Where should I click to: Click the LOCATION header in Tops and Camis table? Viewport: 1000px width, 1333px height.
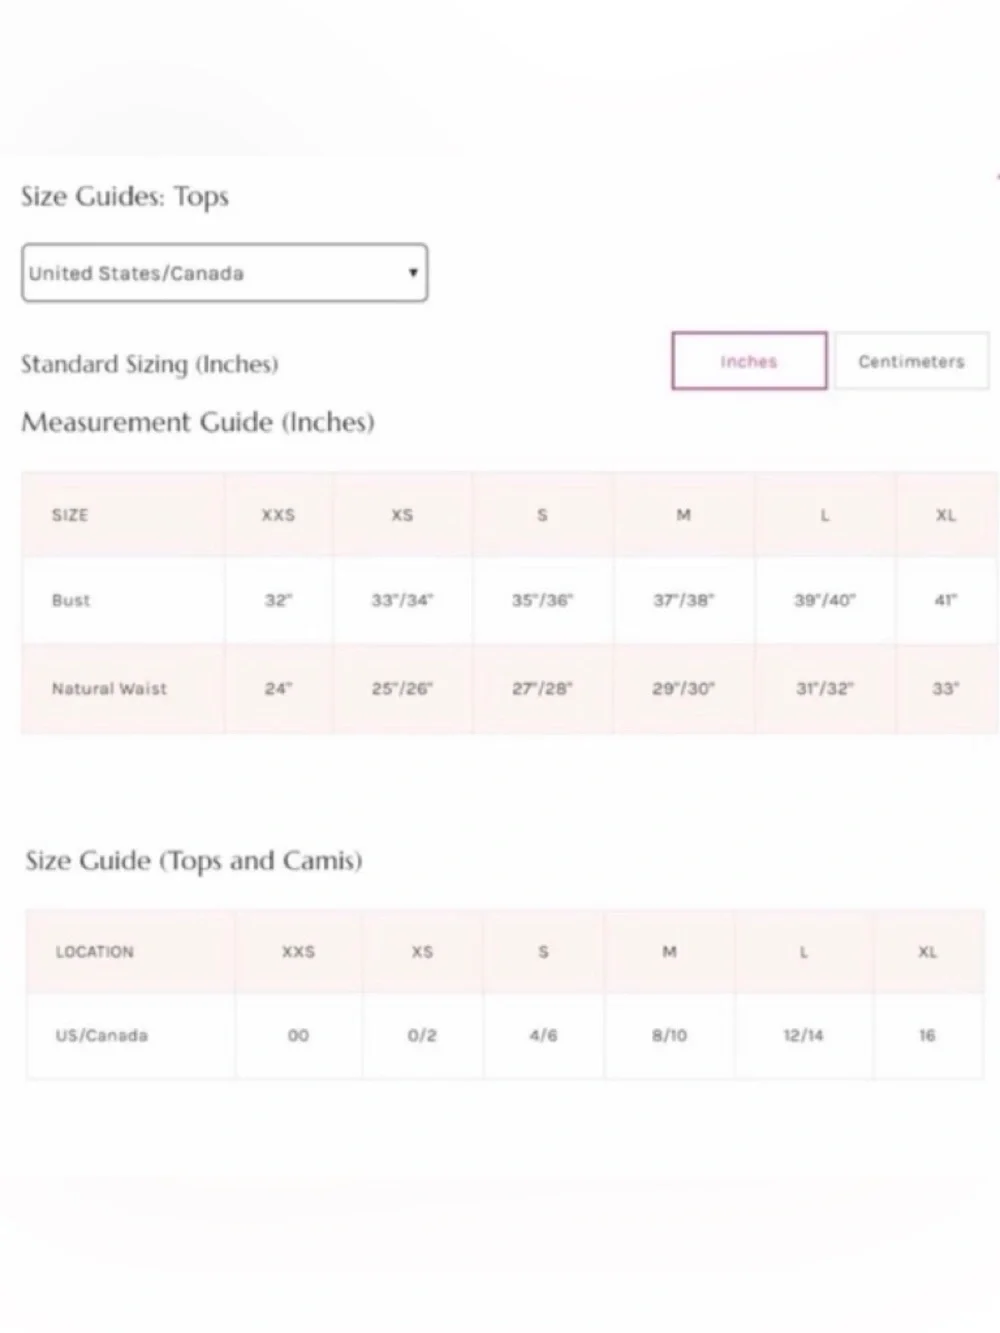click(x=94, y=952)
